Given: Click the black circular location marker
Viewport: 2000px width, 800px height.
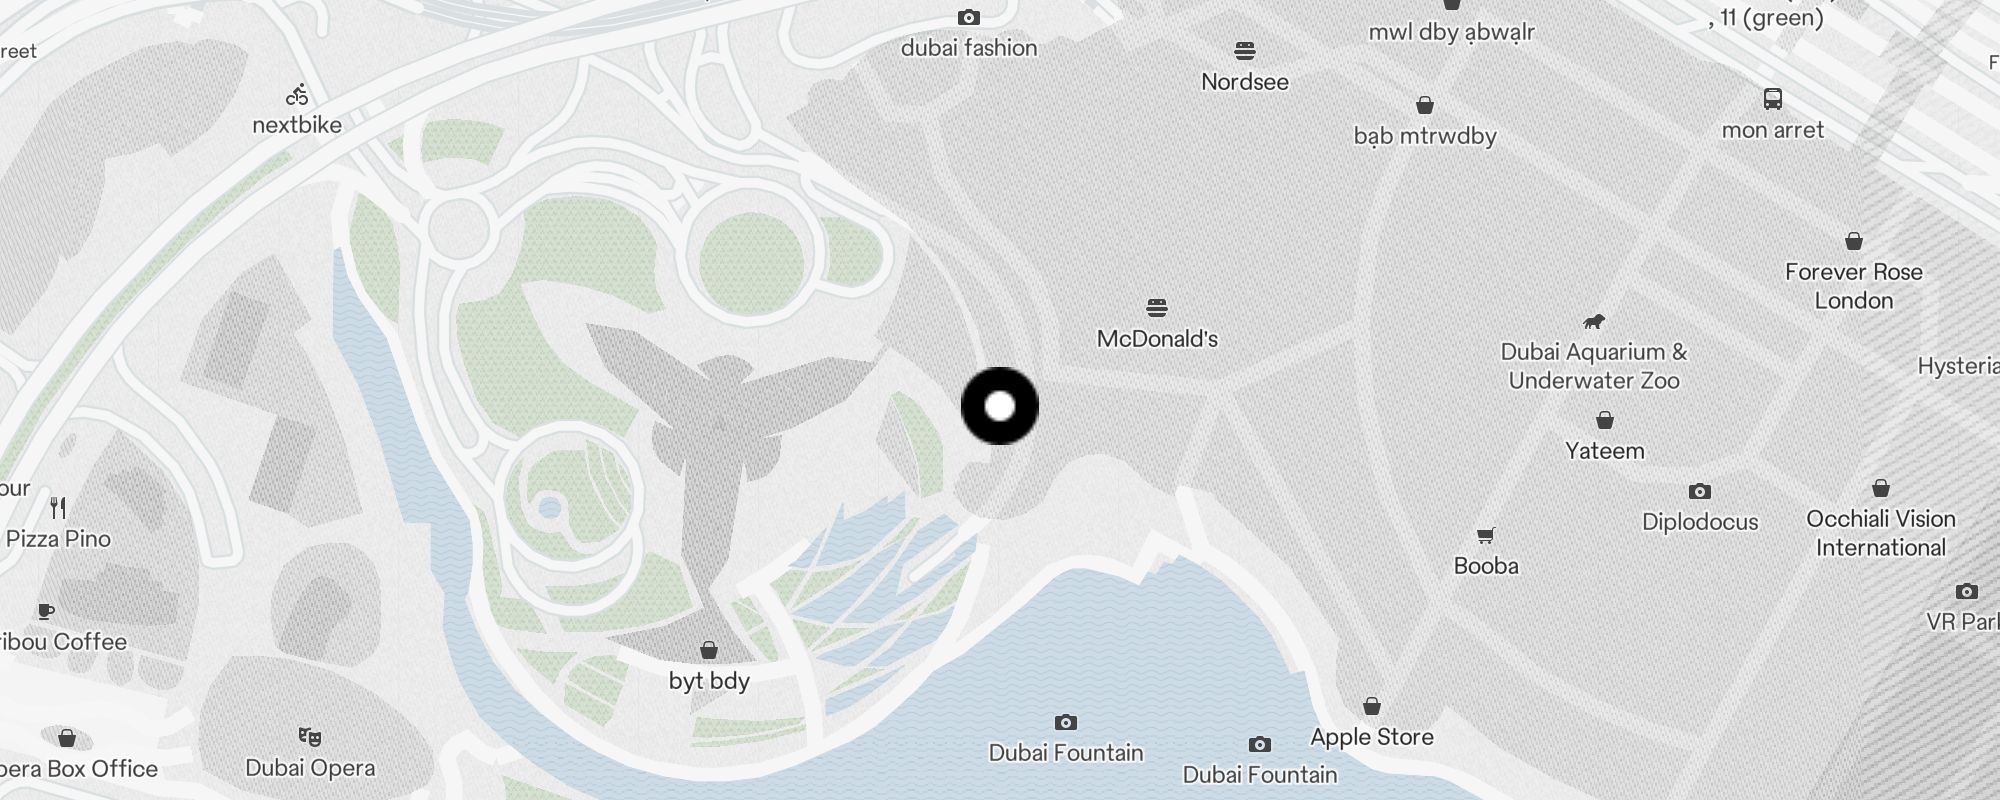Looking at the screenshot, I should click(1000, 406).
